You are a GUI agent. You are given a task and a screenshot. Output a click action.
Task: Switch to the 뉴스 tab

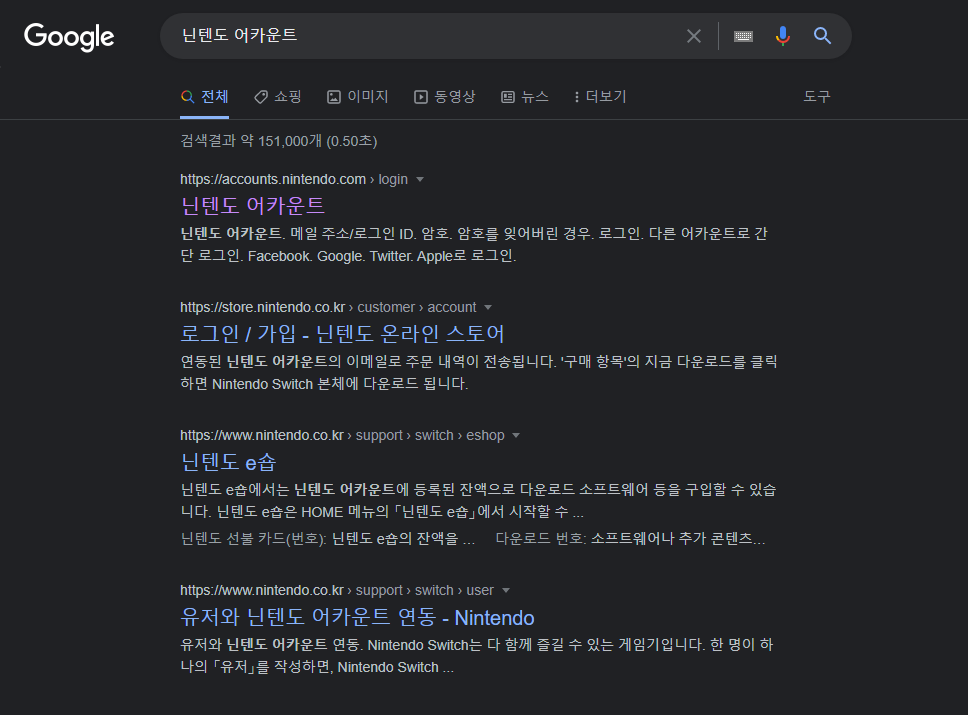point(525,97)
